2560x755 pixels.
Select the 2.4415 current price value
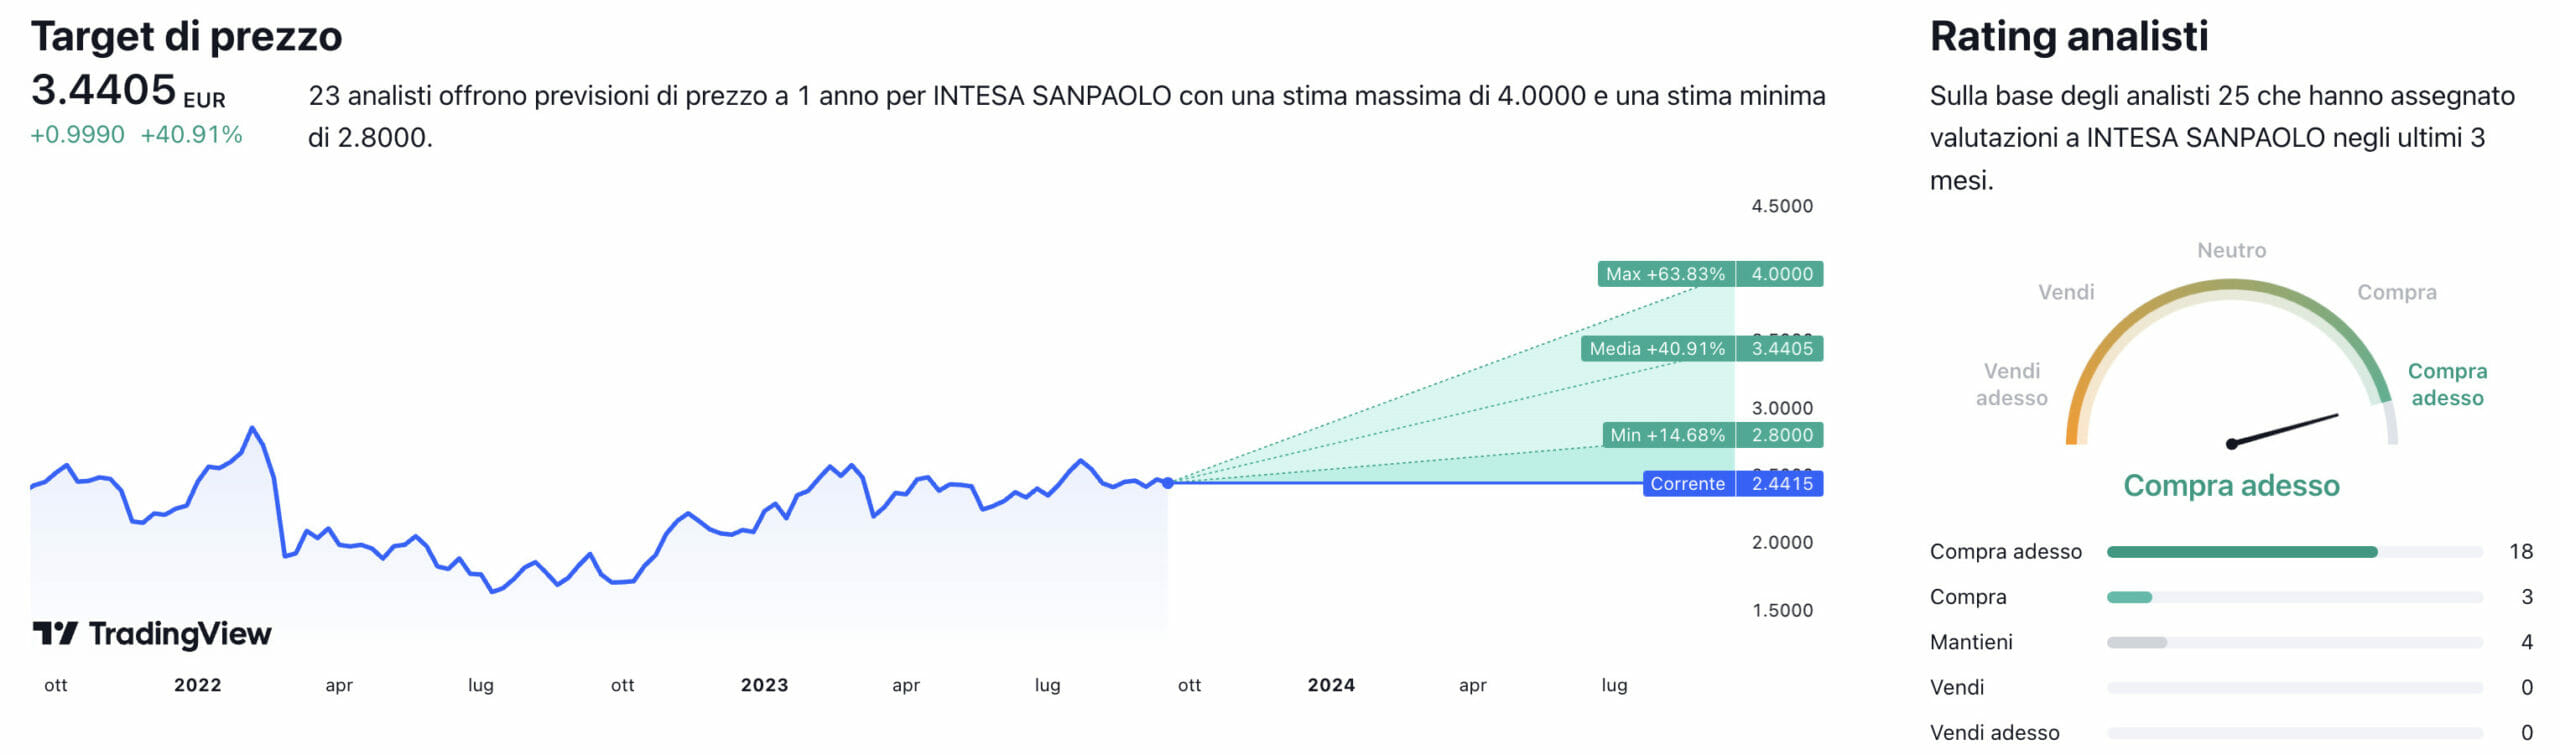[1781, 484]
